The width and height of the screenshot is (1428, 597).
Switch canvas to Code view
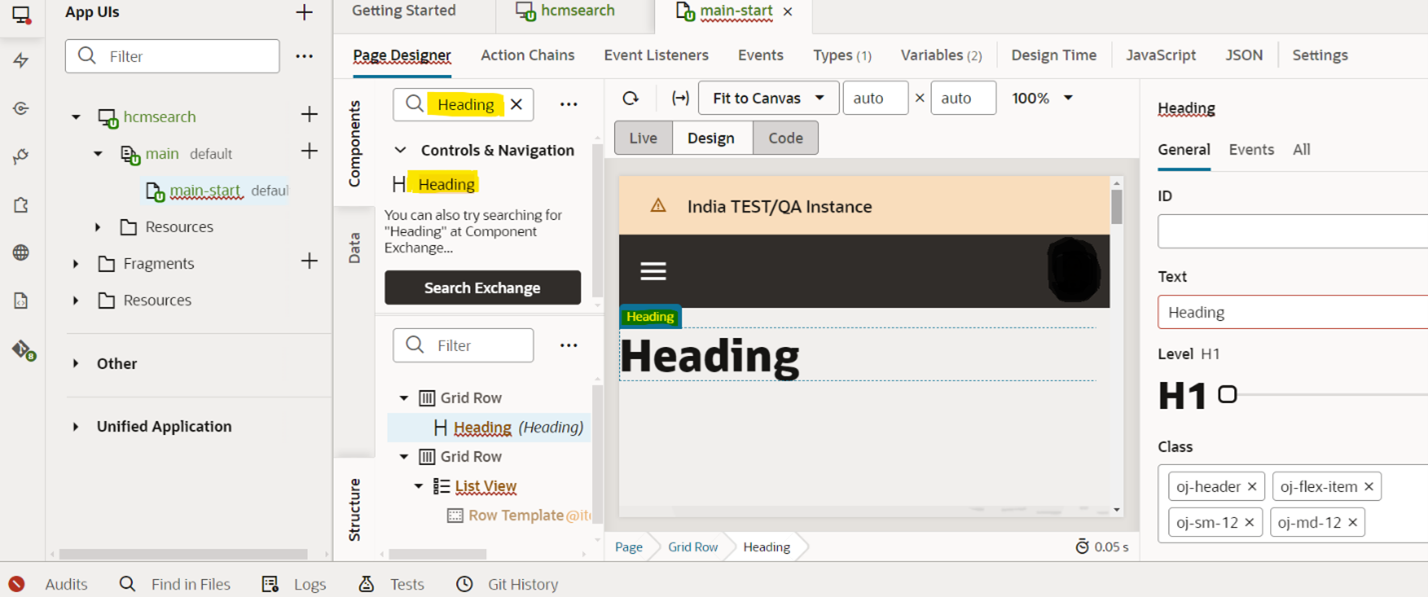tap(785, 138)
